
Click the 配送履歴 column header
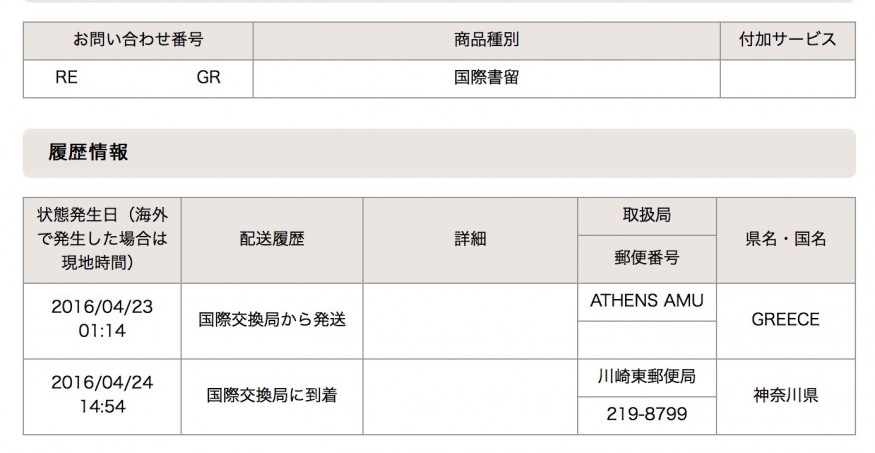271,240
